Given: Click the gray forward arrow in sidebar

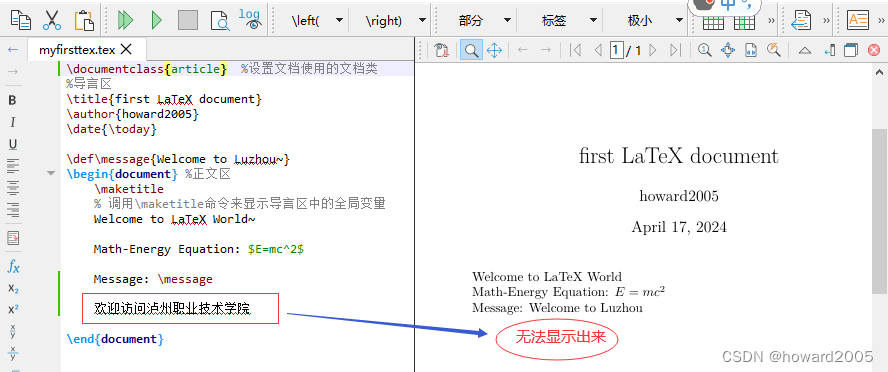Looking at the screenshot, I should (12, 71).
